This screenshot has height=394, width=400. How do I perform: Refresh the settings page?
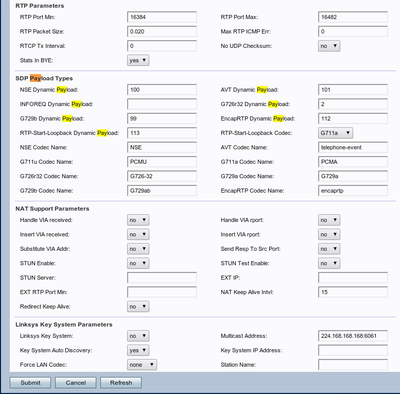[x=121, y=383]
